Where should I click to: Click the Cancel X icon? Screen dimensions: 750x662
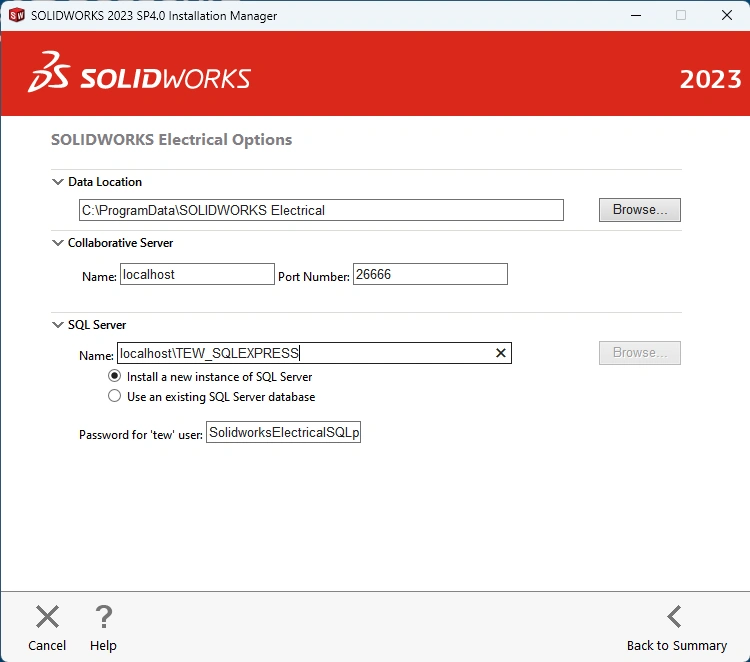pos(47,616)
